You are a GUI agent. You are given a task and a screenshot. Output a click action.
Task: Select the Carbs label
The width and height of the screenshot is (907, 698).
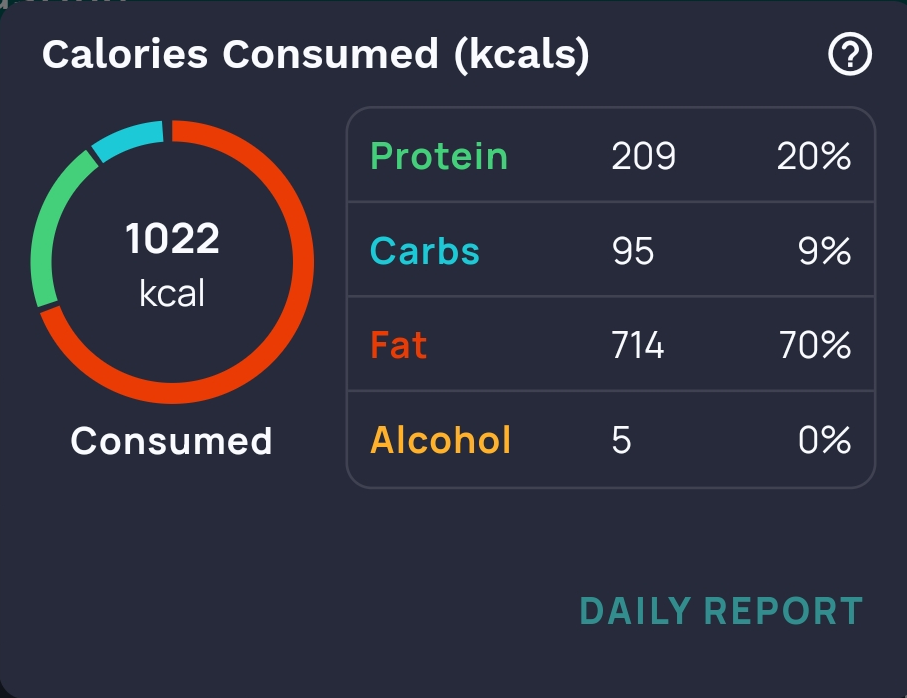click(425, 251)
